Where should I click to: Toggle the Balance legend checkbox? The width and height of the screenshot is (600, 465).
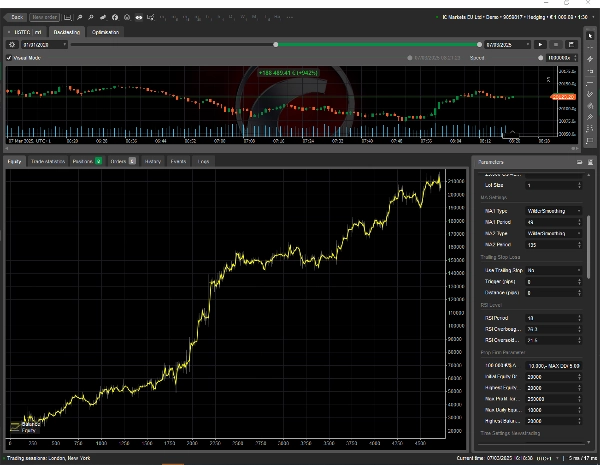17,423
